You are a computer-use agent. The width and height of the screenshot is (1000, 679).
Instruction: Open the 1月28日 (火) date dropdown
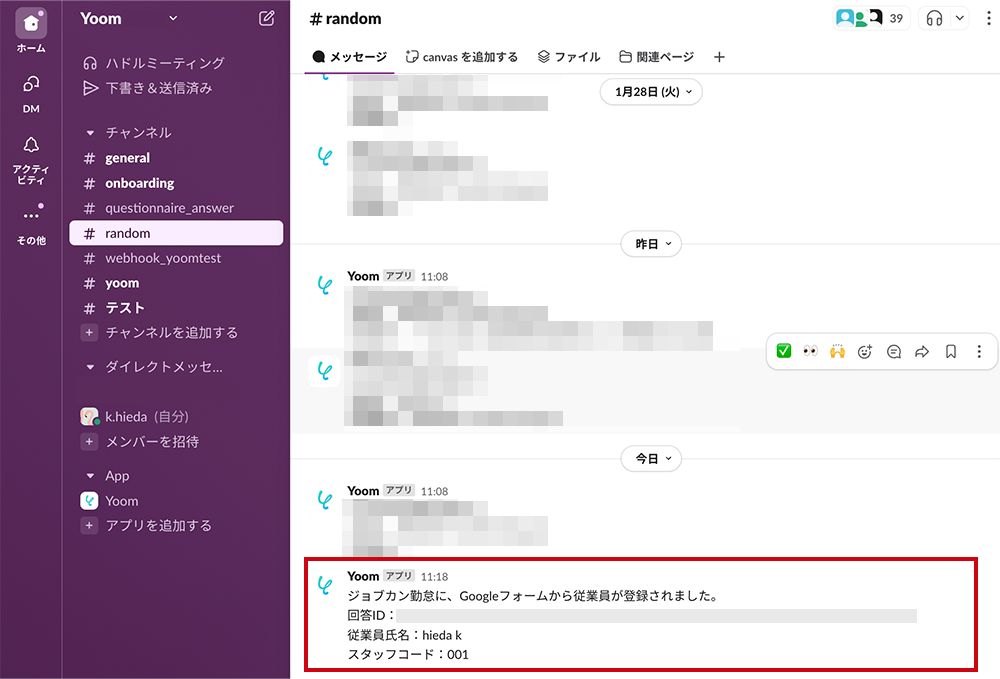click(651, 92)
